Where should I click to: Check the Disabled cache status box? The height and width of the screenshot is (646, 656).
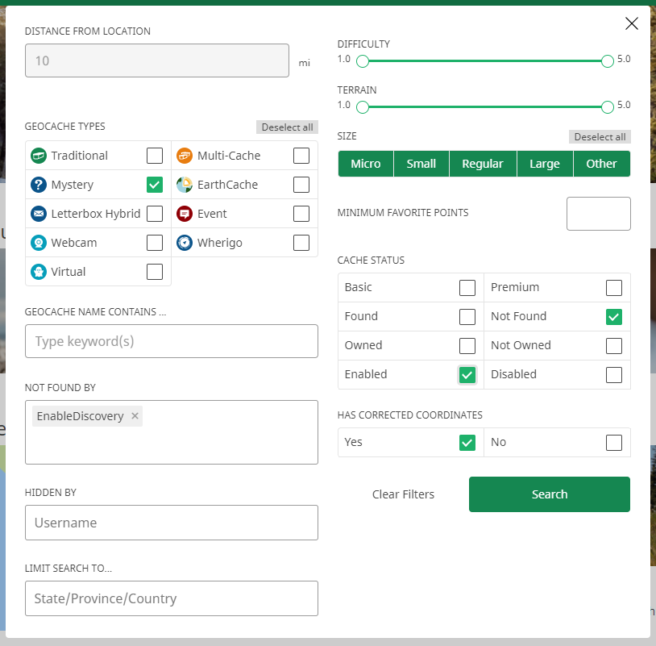[614, 375]
